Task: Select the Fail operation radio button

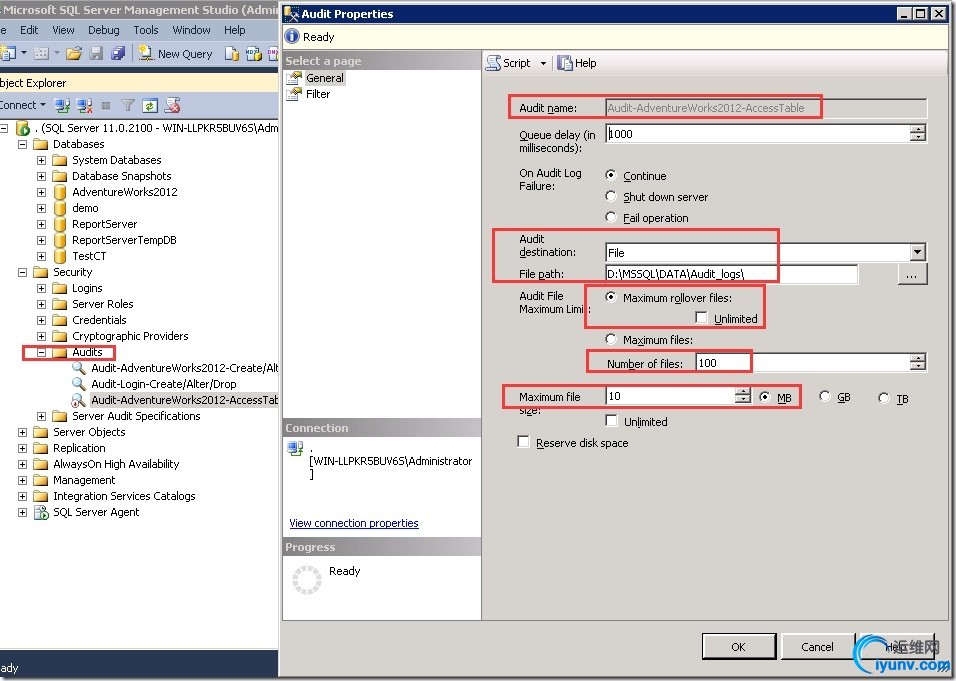Action: tap(611, 217)
